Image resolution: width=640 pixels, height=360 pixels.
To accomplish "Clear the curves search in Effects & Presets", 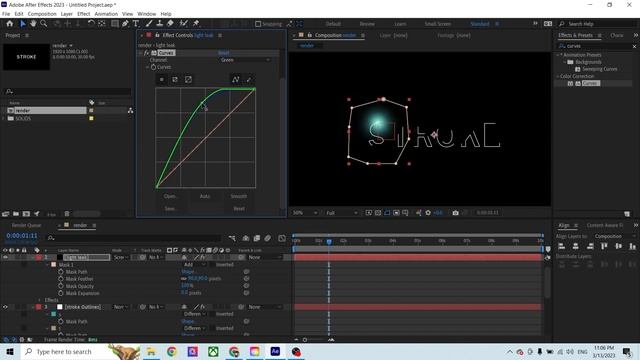I will (634, 46).
